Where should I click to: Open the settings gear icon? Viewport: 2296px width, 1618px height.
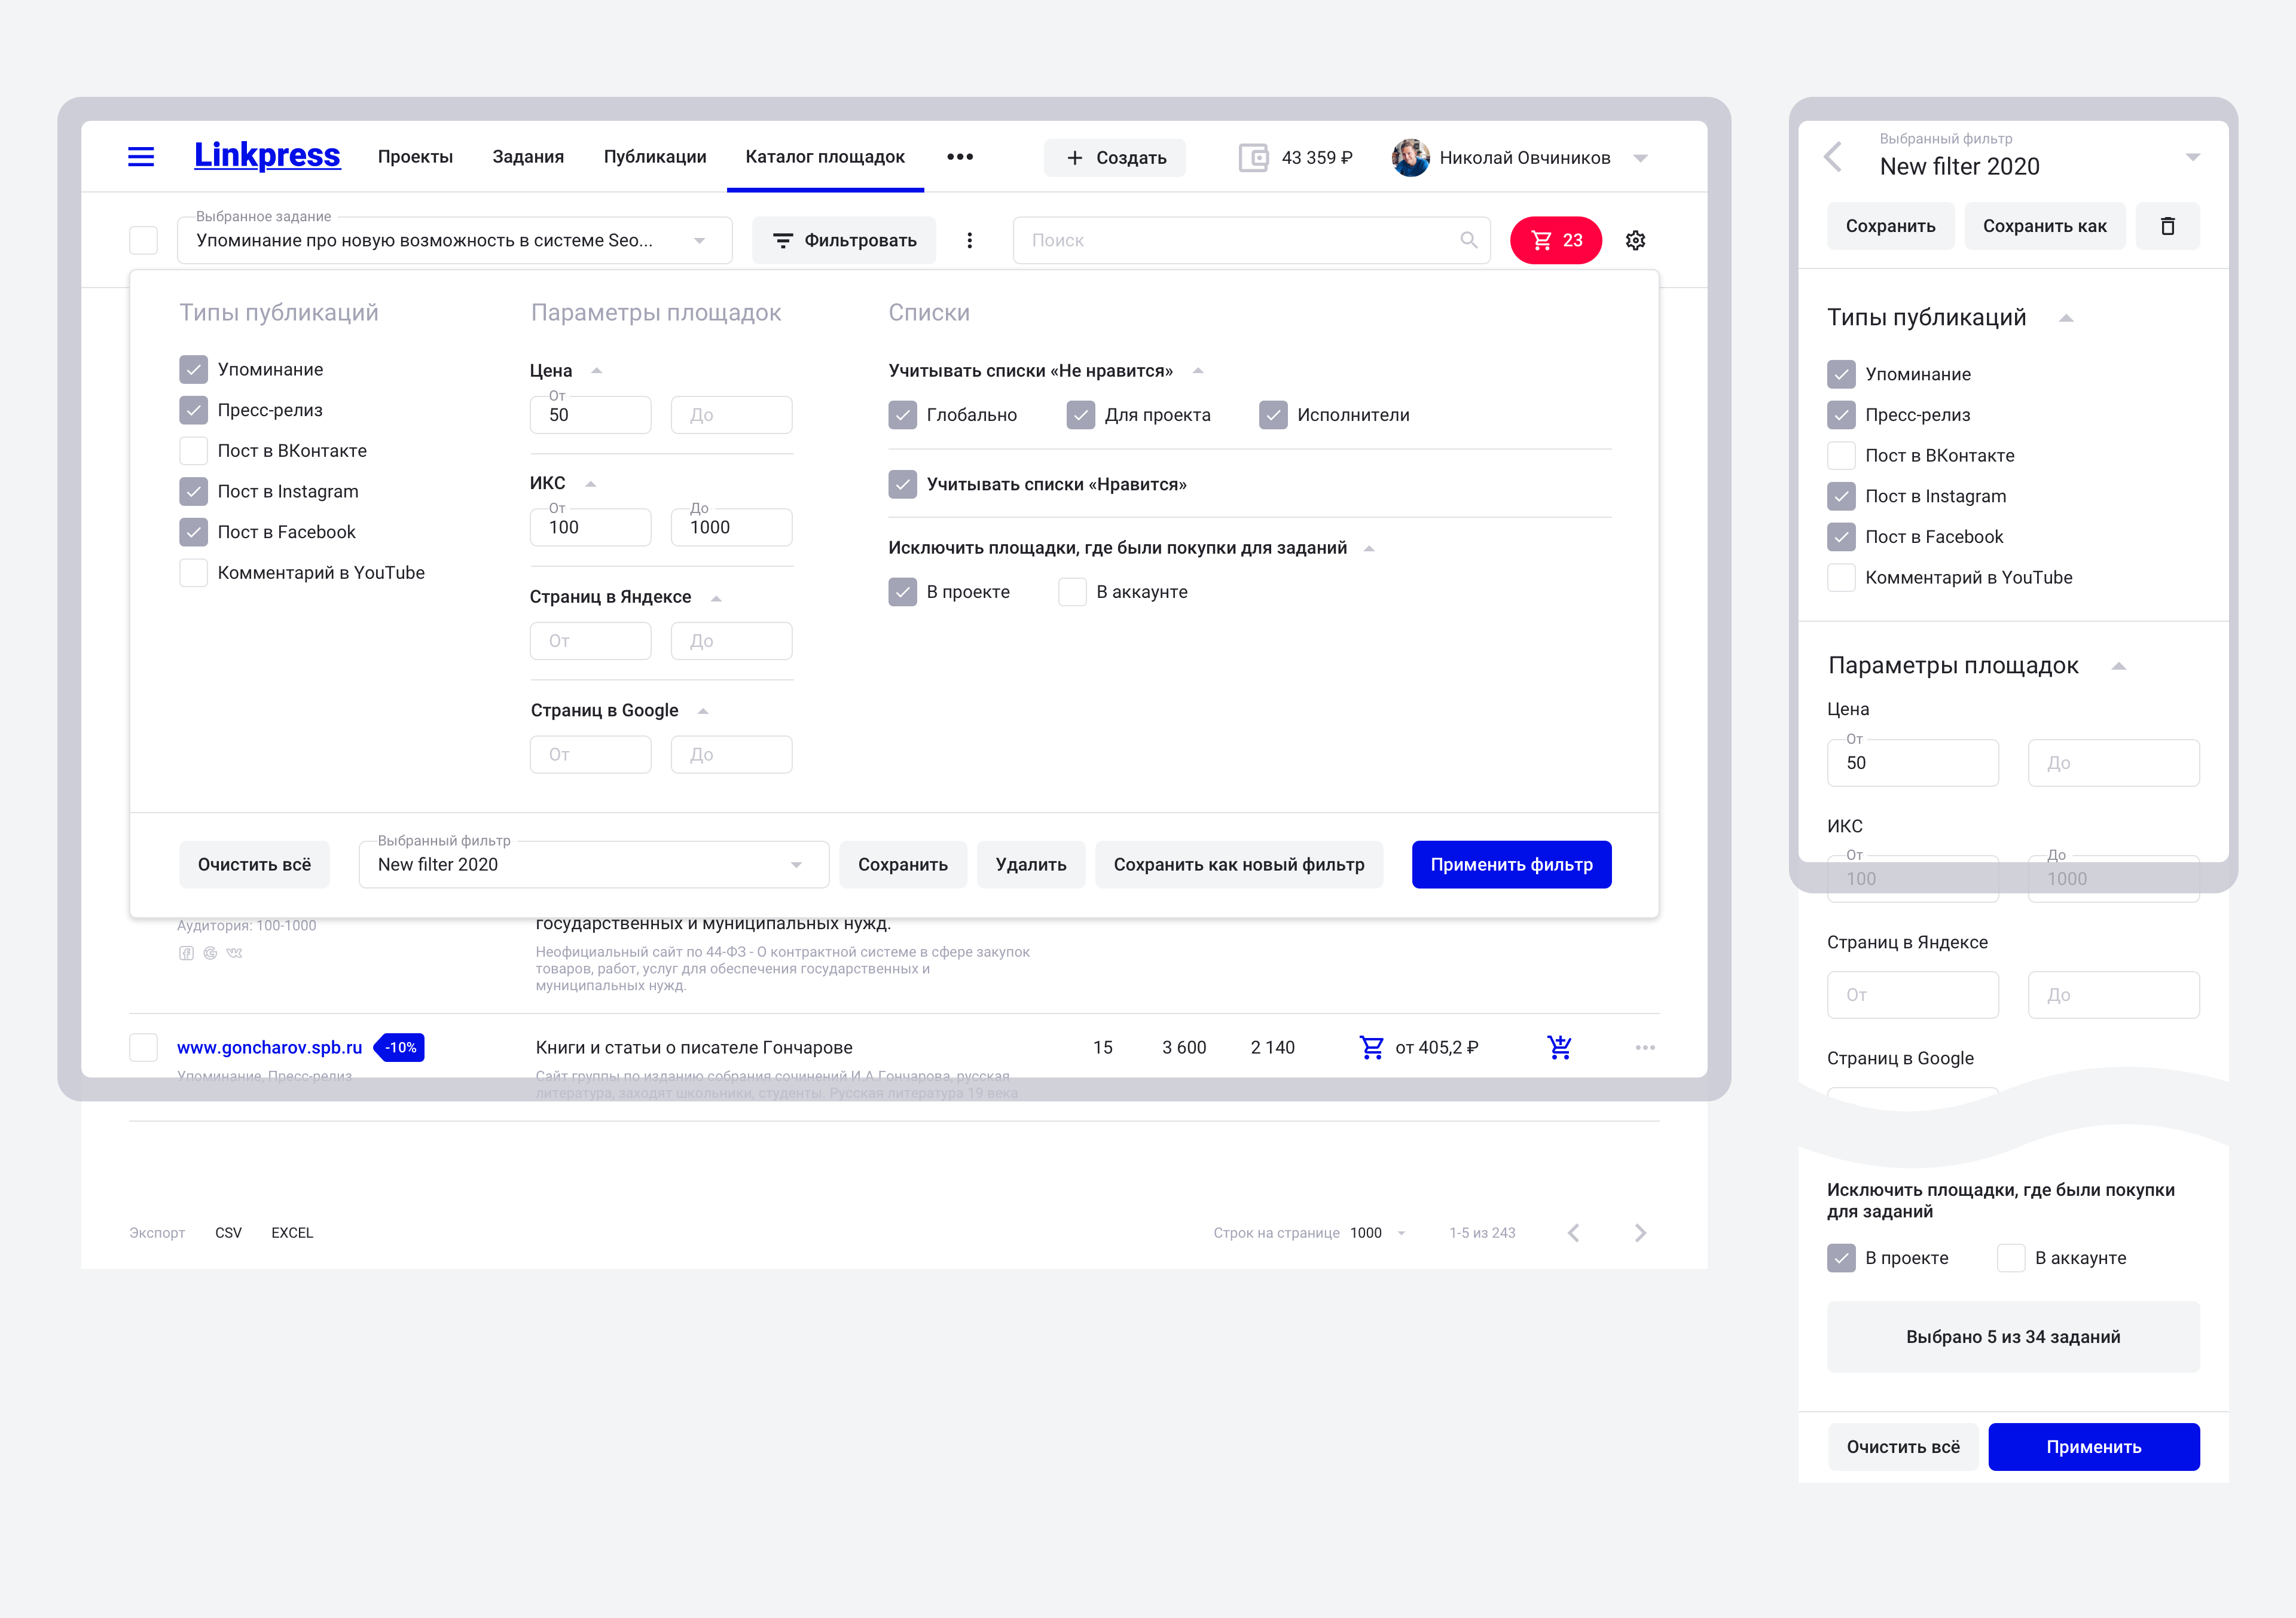1635,241
